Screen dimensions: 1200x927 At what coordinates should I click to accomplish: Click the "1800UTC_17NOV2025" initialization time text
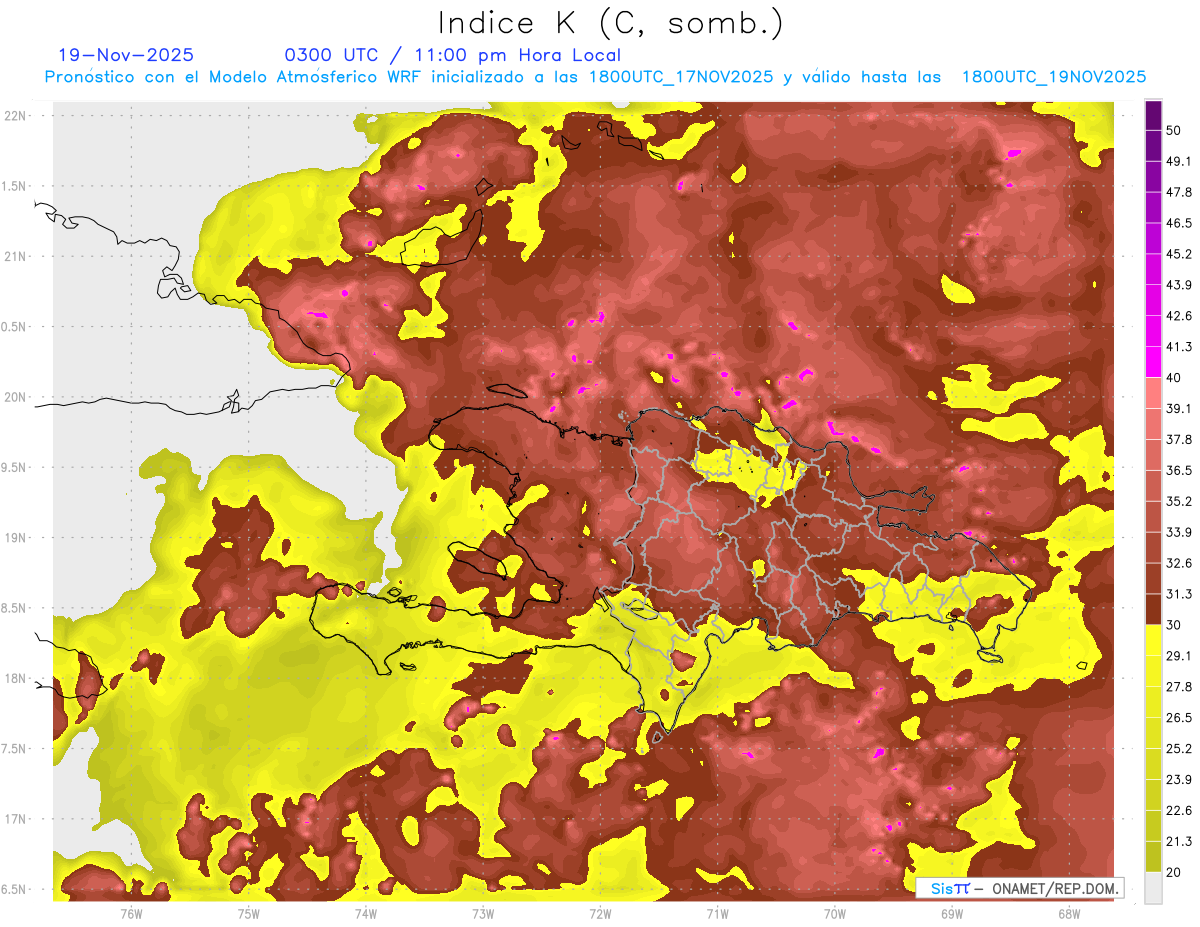click(680, 77)
